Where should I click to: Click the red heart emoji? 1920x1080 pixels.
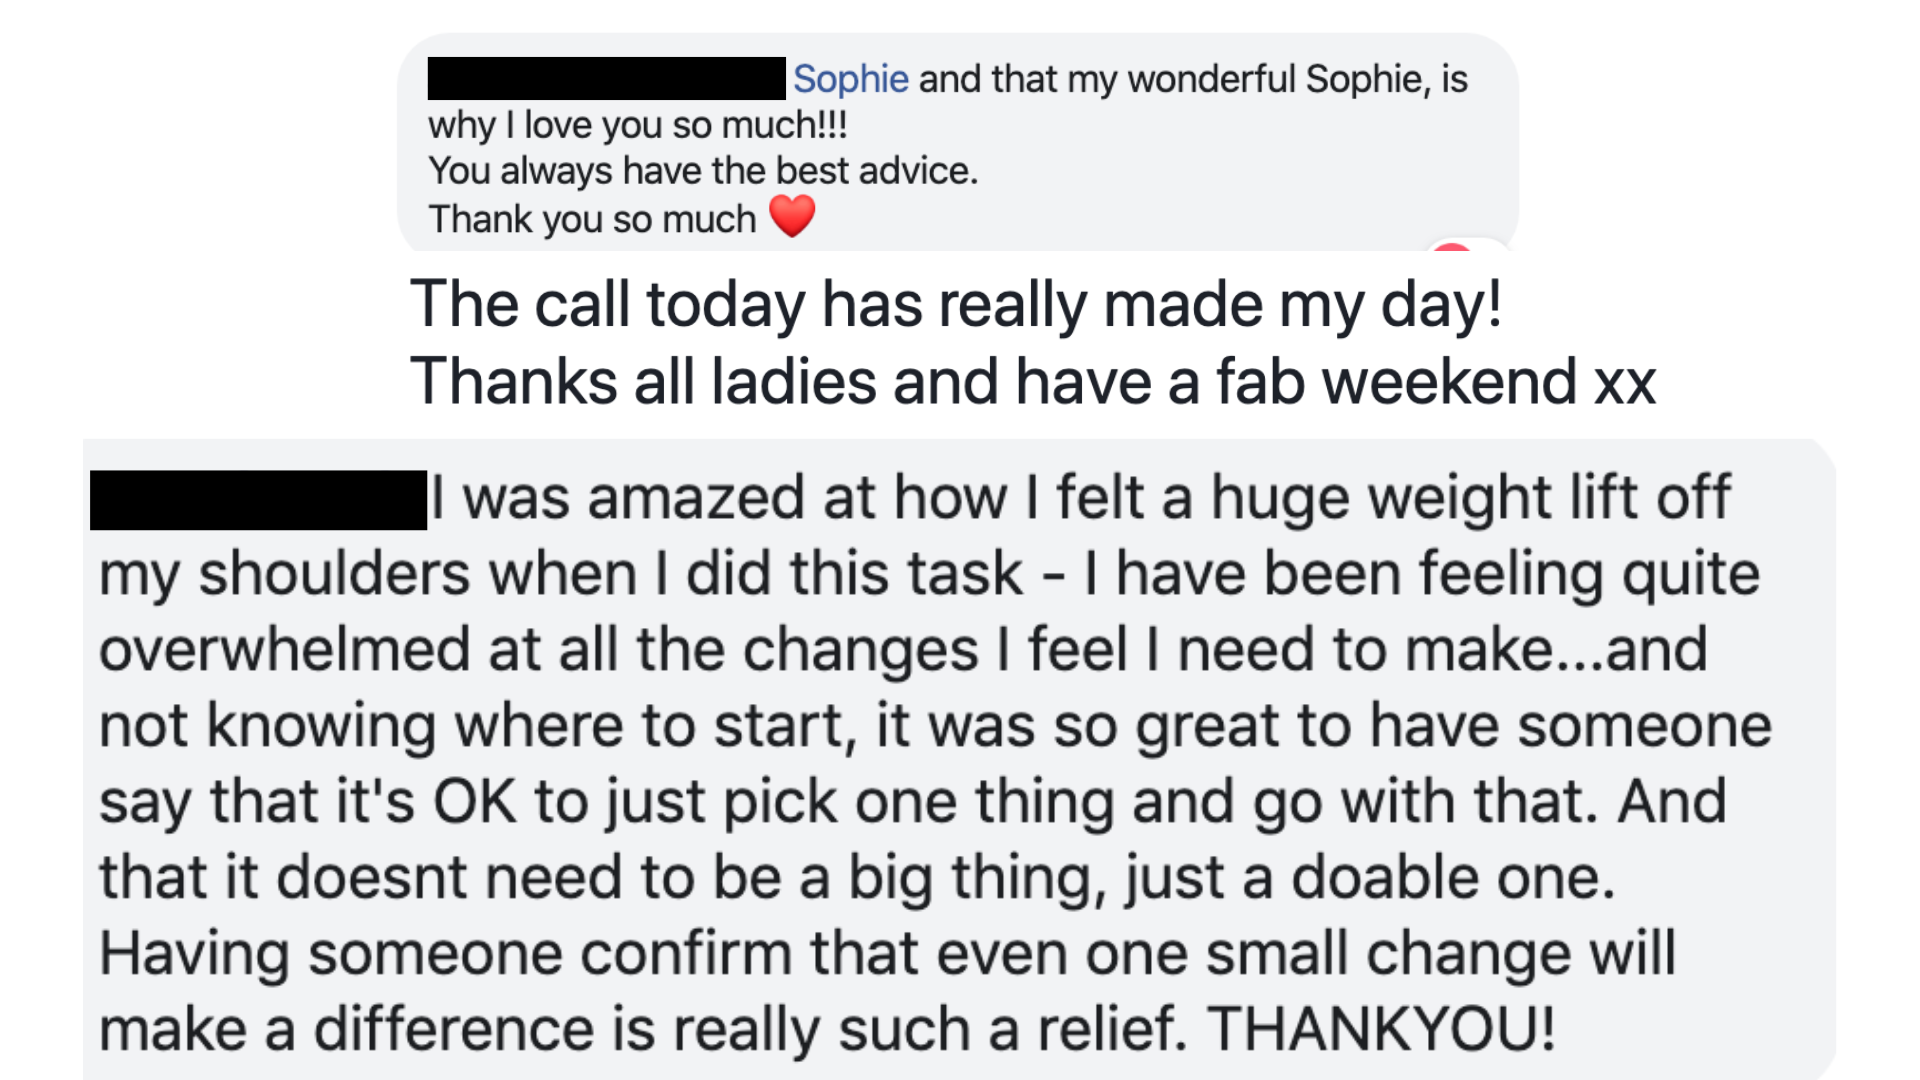click(792, 216)
